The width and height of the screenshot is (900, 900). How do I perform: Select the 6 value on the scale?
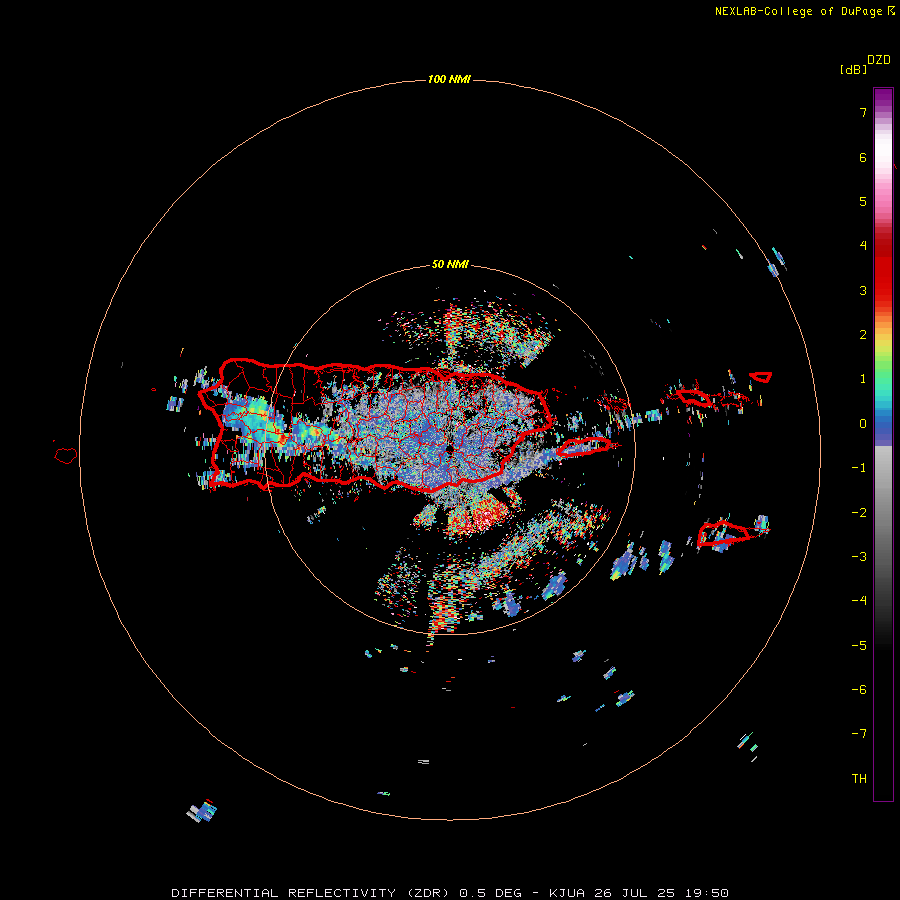[863, 157]
